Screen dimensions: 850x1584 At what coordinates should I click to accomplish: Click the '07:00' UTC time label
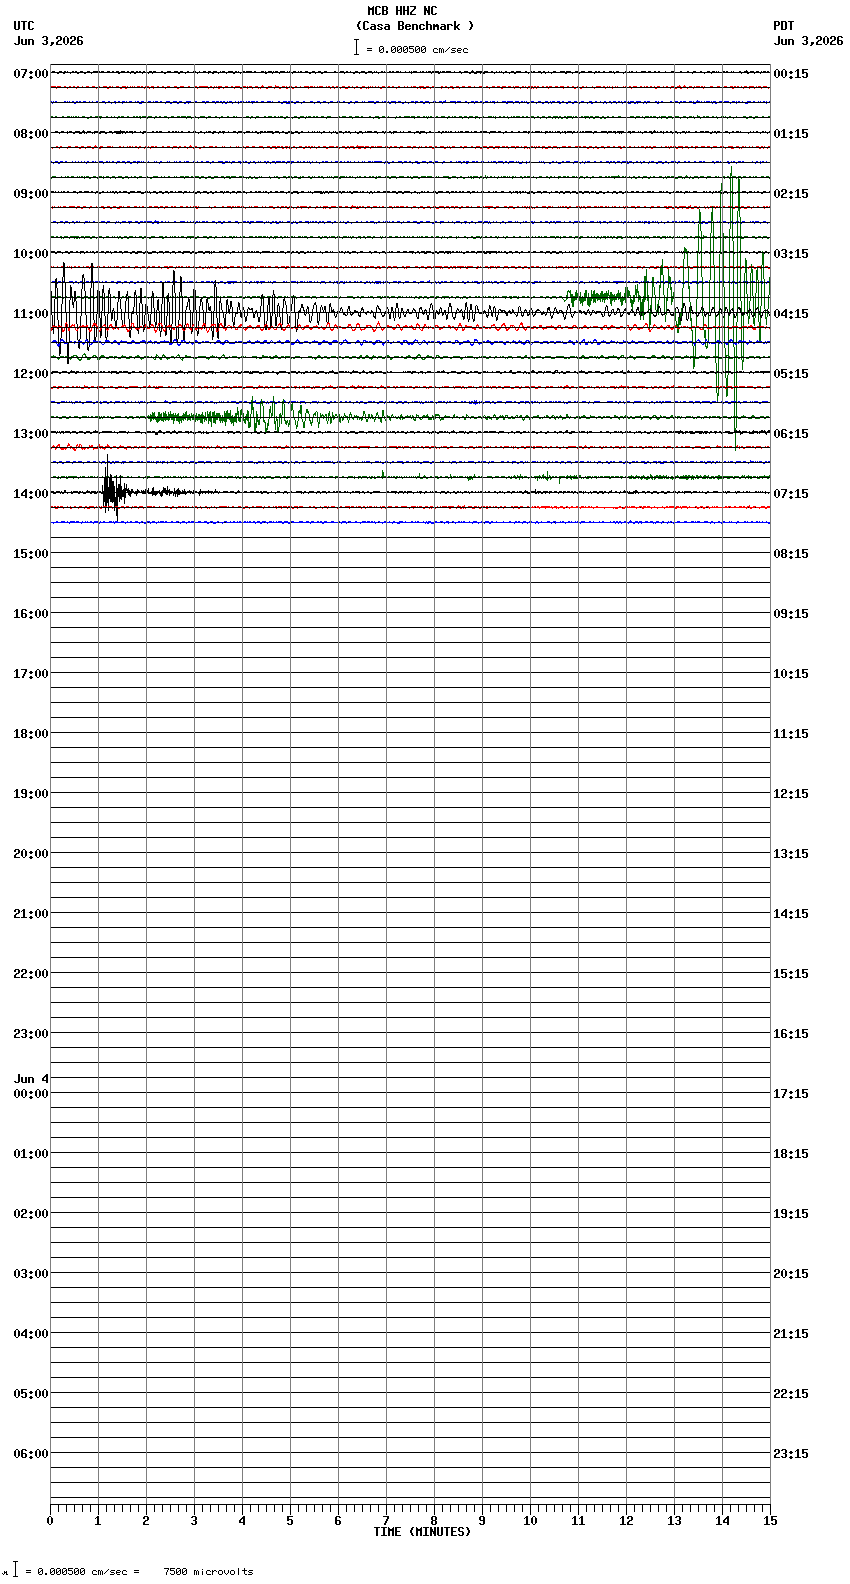coord(31,74)
